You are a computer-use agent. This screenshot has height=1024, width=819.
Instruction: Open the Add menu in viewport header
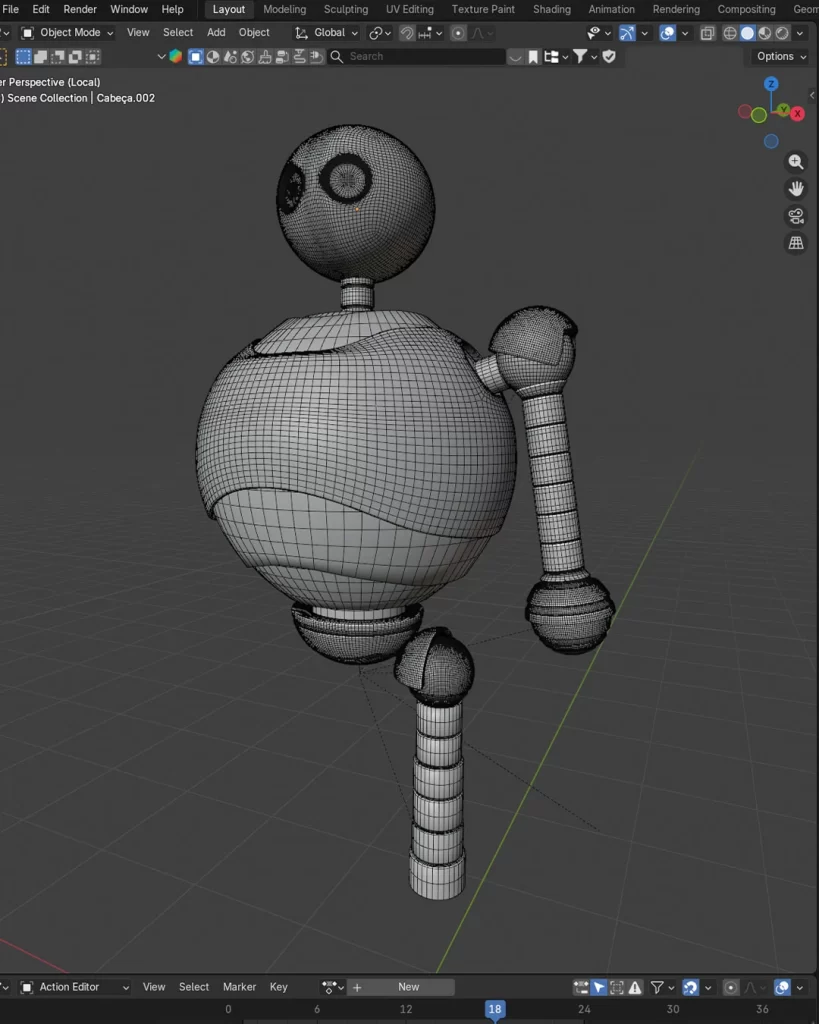216,32
